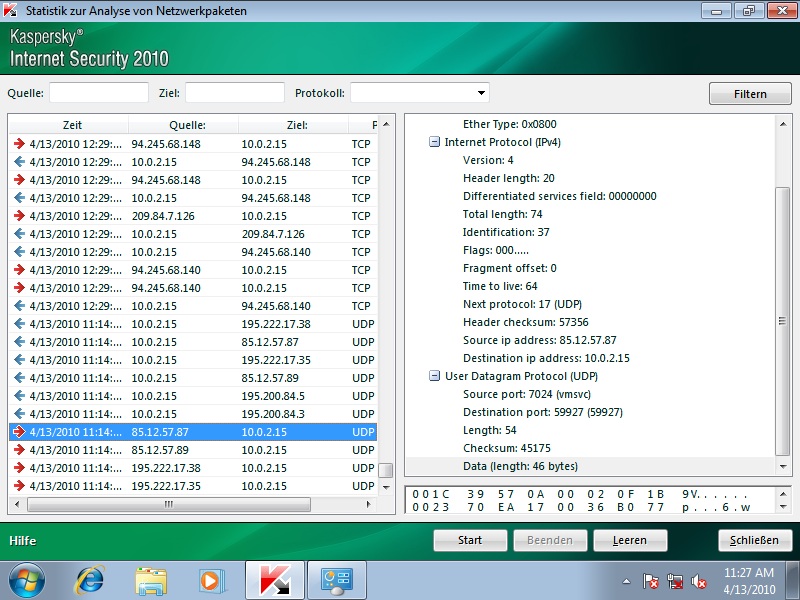This screenshot has height=600, width=800.
Task: Sort packets by Quelle: column header
Action: click(187, 124)
